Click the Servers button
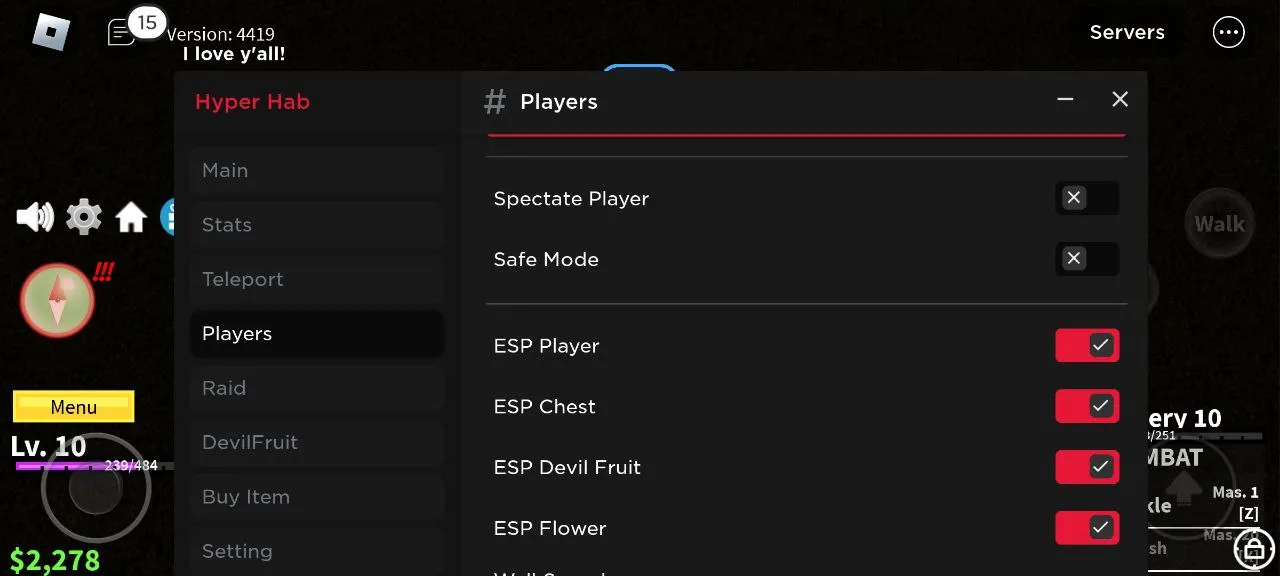This screenshot has width=1280, height=576. 1127,32
